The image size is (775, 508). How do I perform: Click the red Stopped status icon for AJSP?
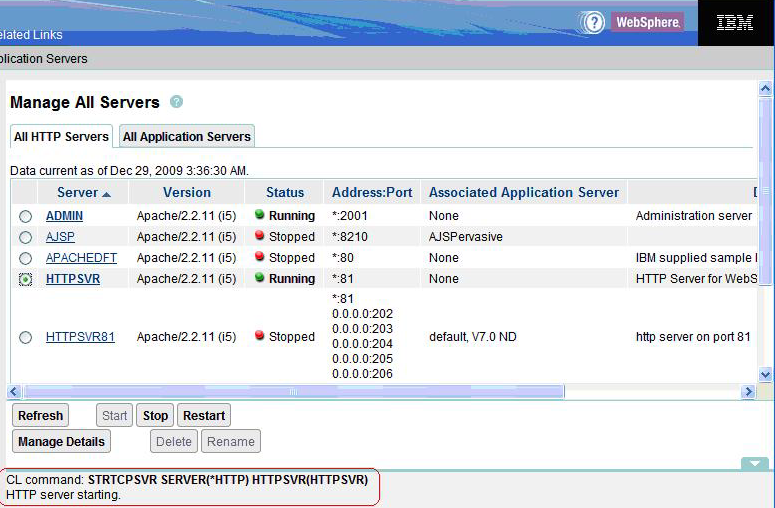(259, 235)
